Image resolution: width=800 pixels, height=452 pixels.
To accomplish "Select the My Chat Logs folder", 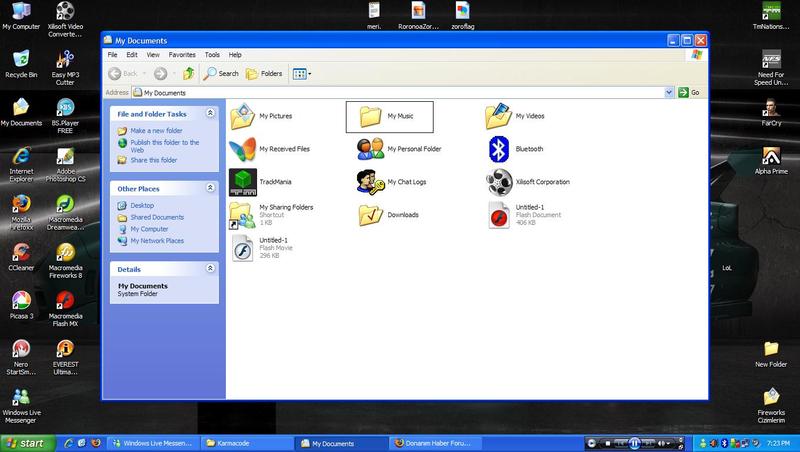I will [371, 182].
